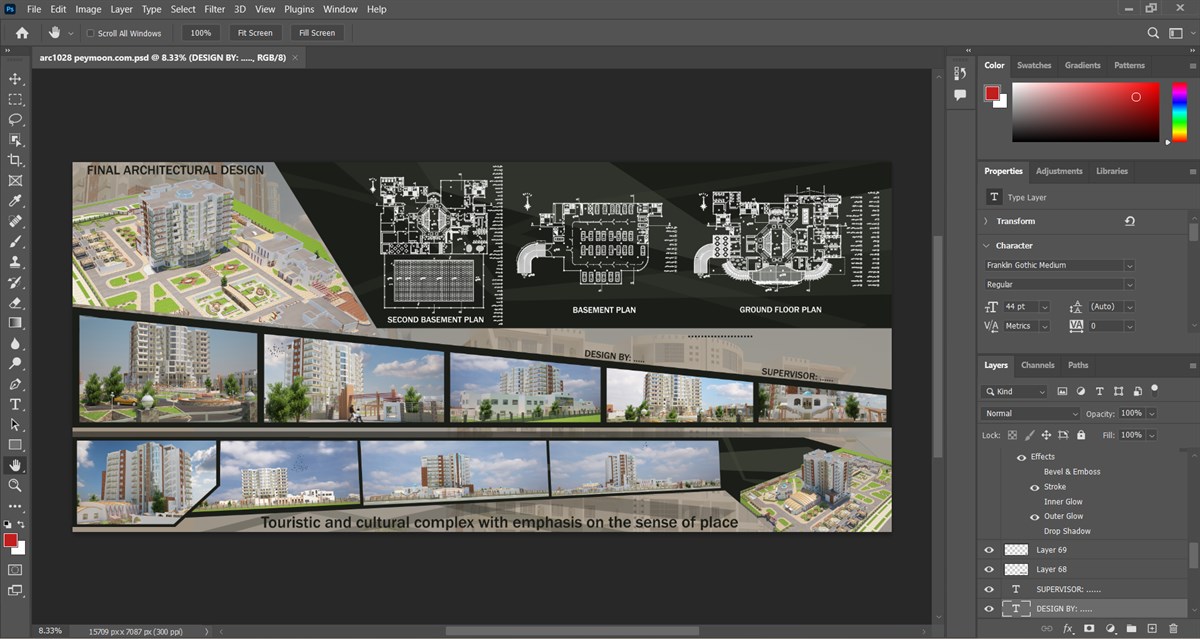Click the red foreground color swatch in toolbar

(x=10, y=540)
